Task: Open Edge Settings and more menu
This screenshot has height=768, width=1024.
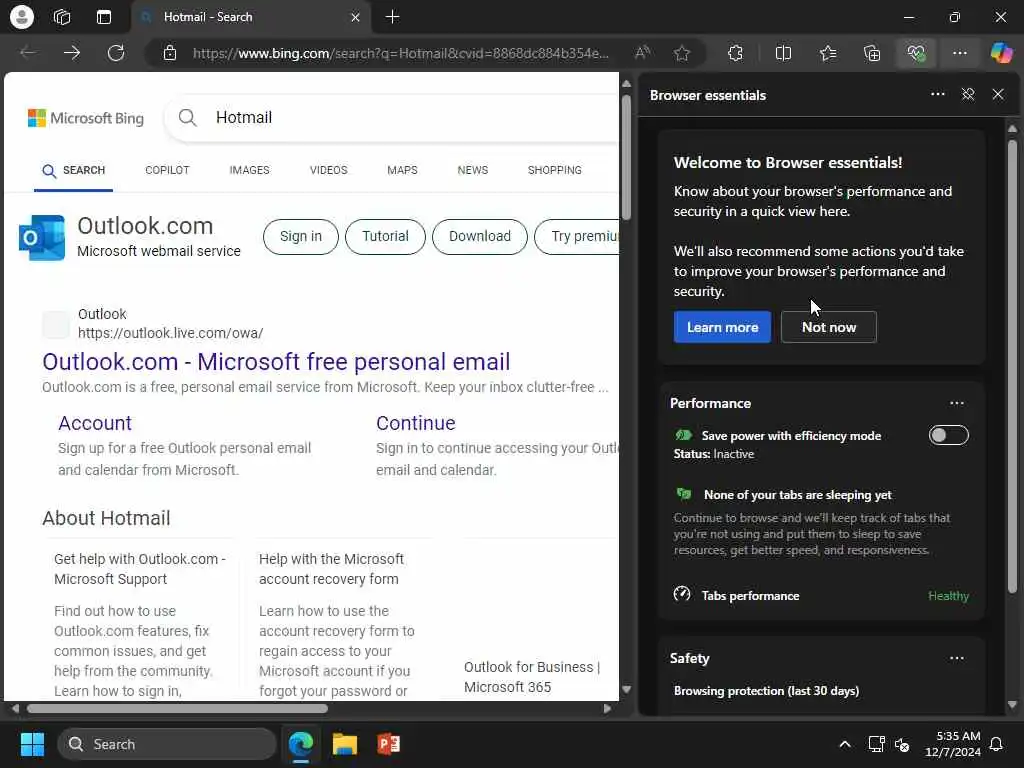Action: 959,53
